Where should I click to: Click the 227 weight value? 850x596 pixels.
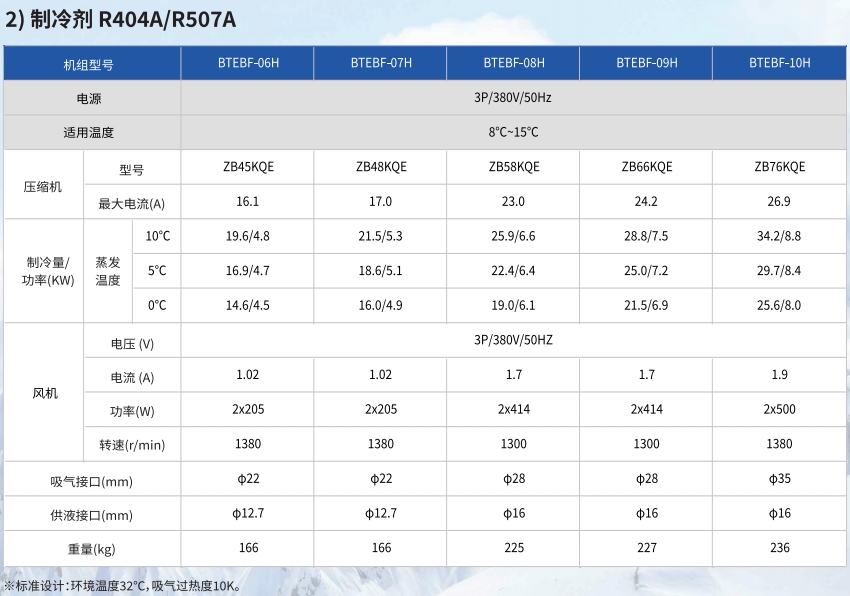tap(646, 547)
